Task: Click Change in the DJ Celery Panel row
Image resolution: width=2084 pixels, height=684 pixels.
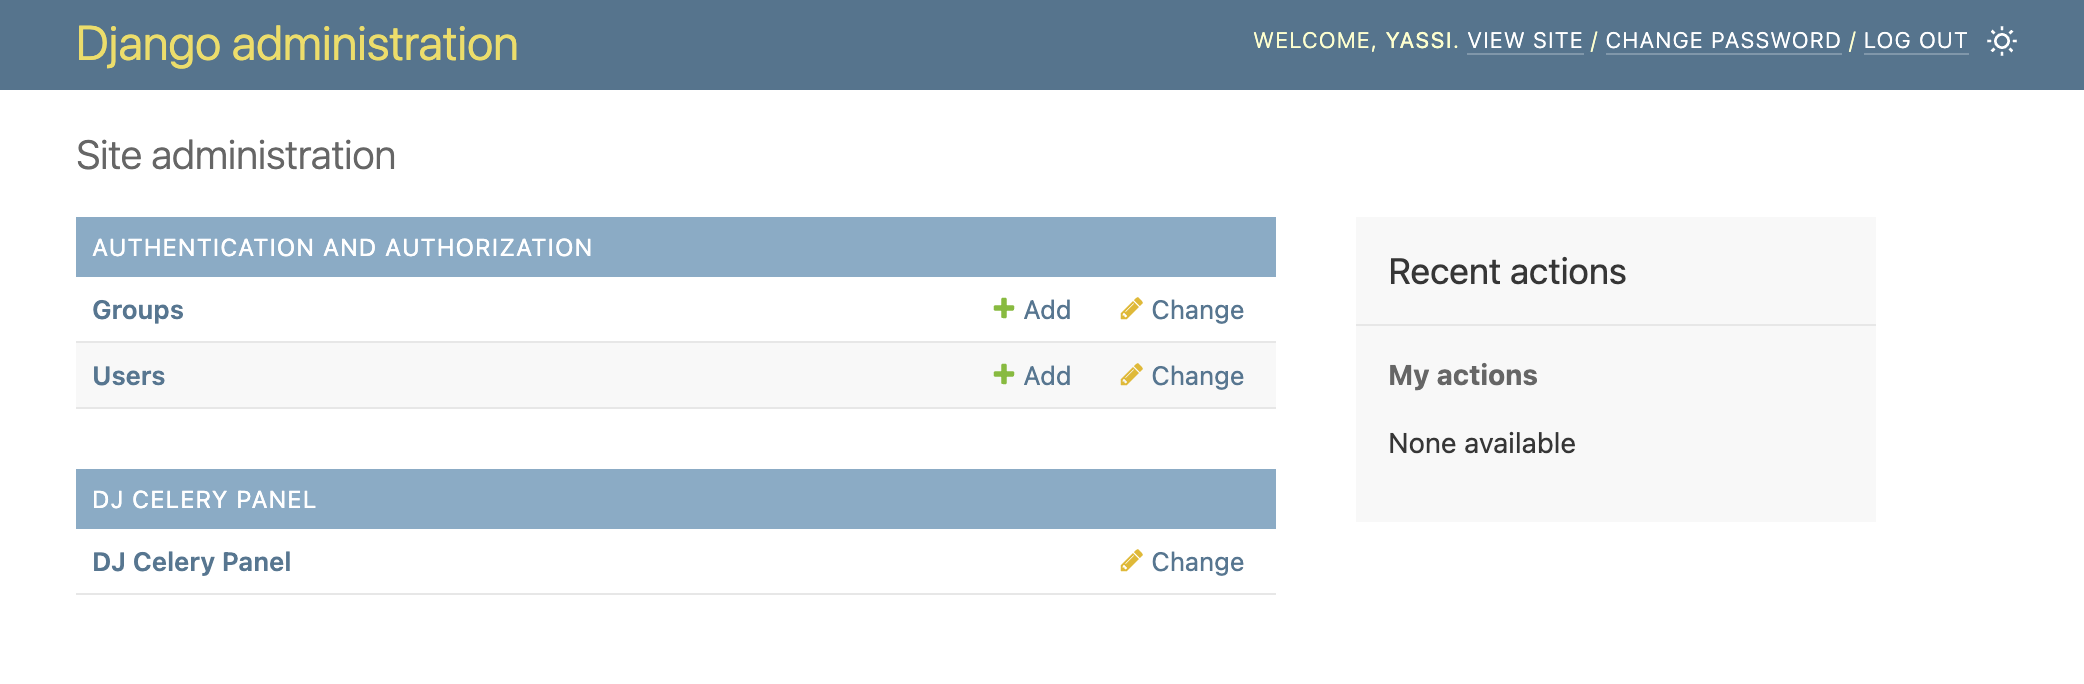Action: (x=1197, y=561)
